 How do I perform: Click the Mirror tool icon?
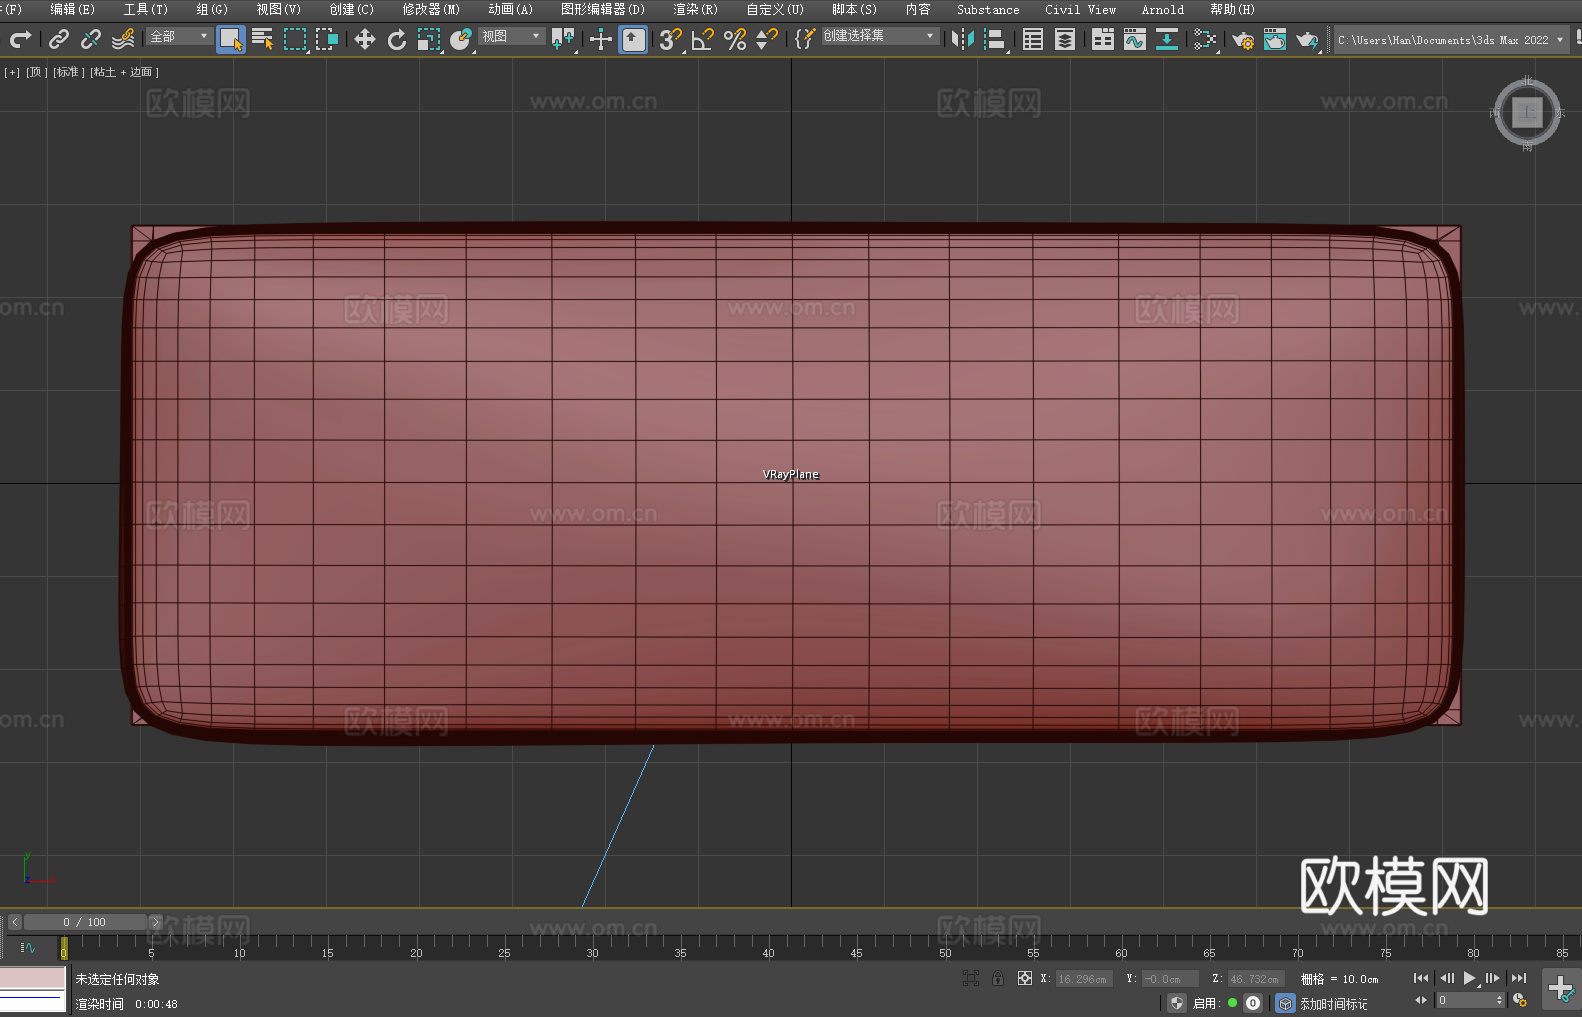963,39
